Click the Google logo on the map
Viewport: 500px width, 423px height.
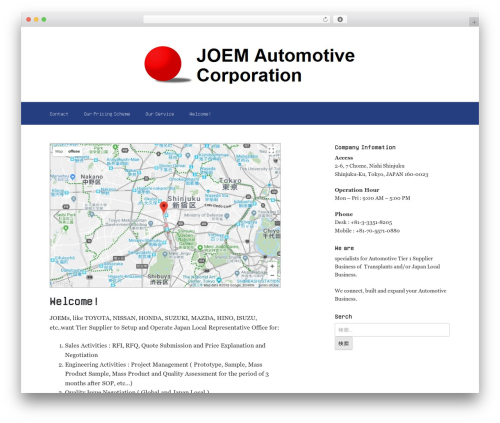pos(62,283)
